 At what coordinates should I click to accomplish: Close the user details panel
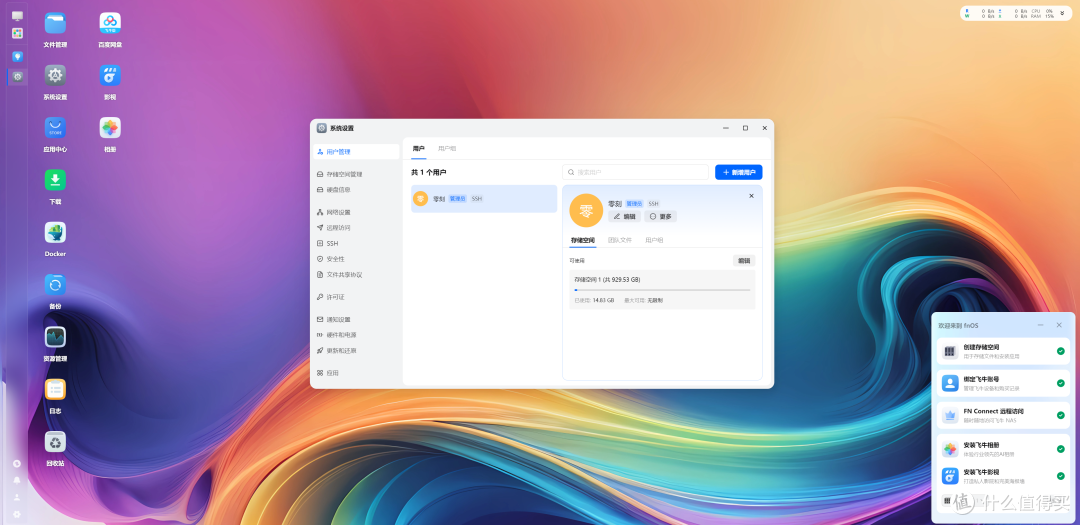click(x=751, y=196)
